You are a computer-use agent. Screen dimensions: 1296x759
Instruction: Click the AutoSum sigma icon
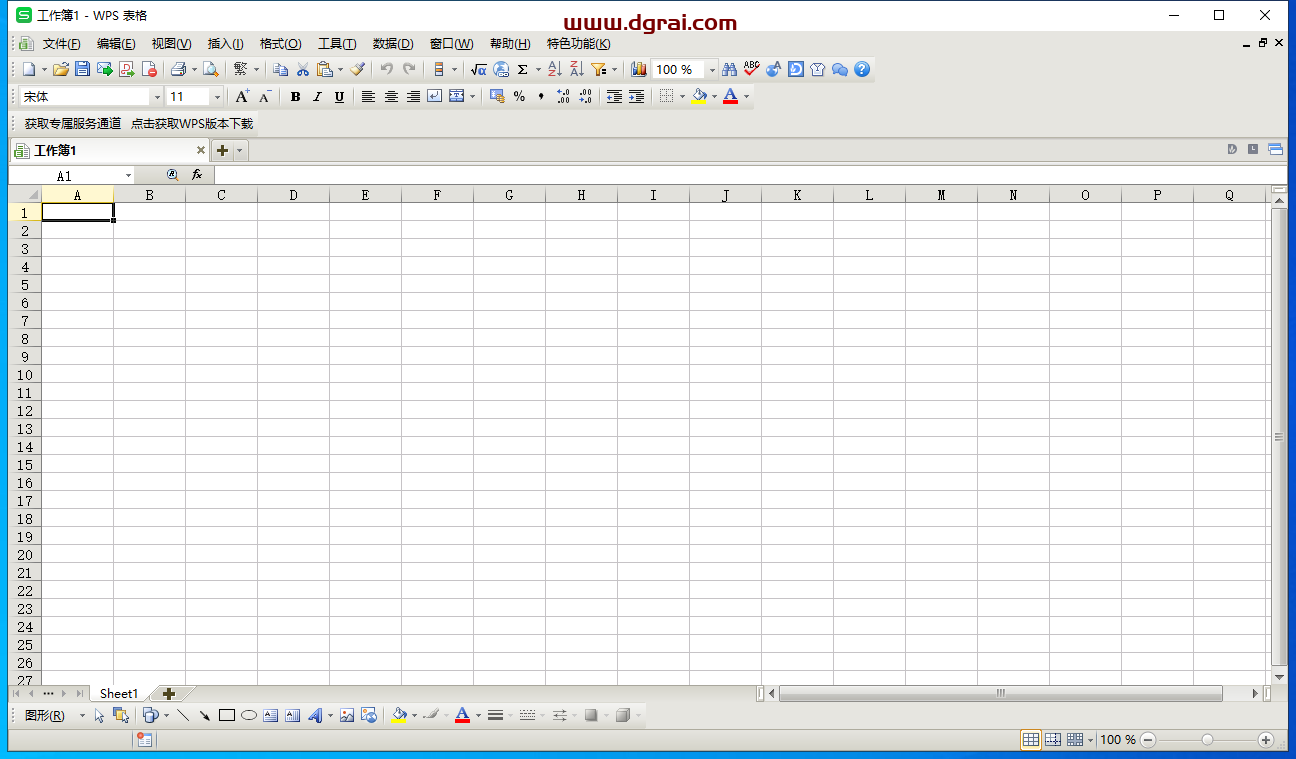(522, 69)
